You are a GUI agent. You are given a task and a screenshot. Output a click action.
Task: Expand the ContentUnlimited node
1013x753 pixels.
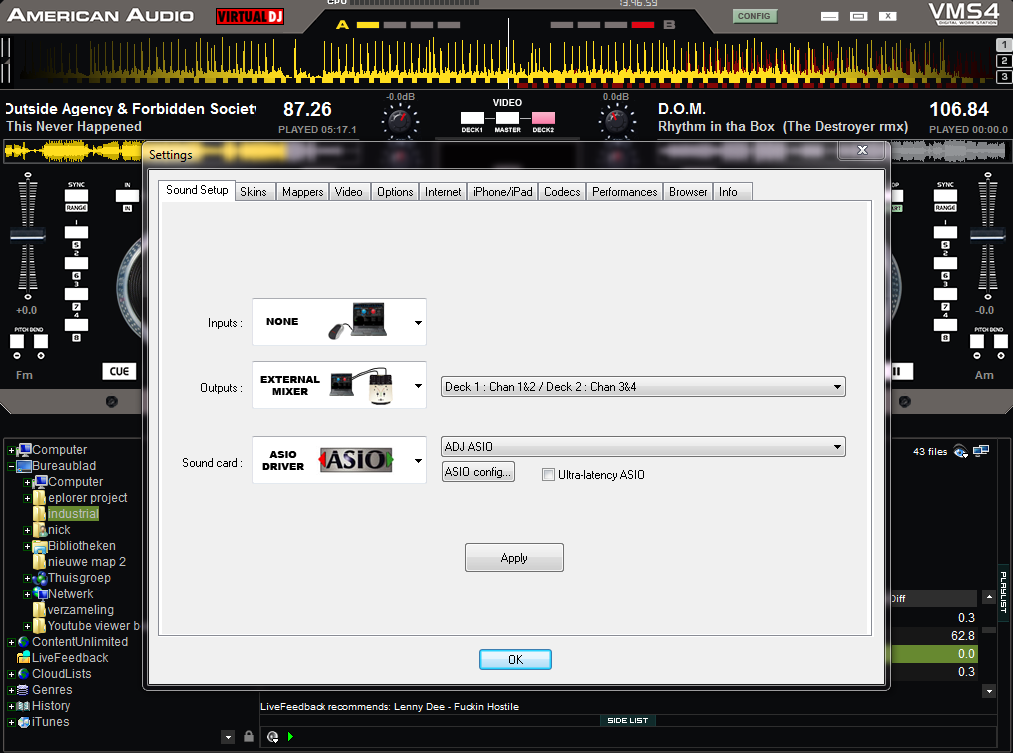coord(11,643)
